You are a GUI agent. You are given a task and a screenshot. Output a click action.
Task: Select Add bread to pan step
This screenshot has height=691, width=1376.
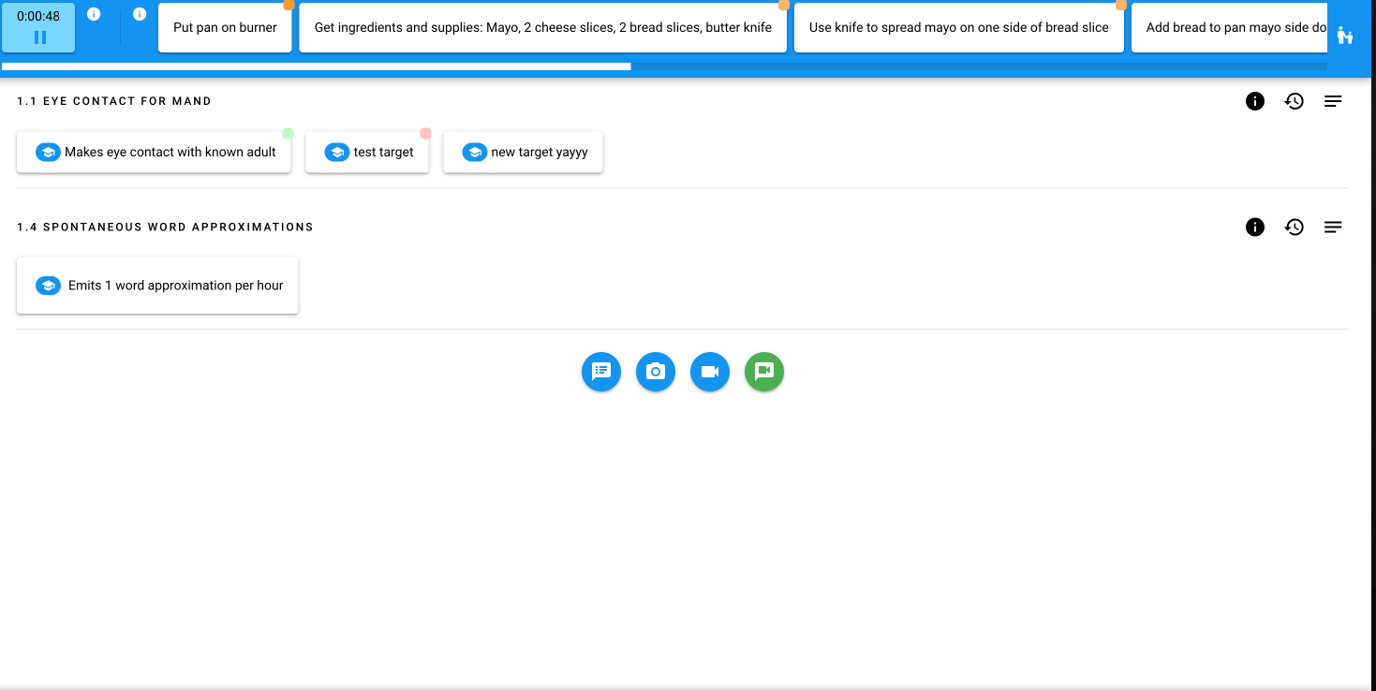pyautogui.click(x=1230, y=28)
